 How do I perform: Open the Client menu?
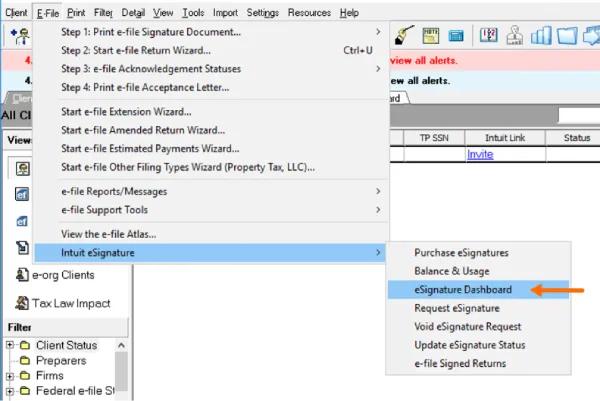[x=16, y=13]
